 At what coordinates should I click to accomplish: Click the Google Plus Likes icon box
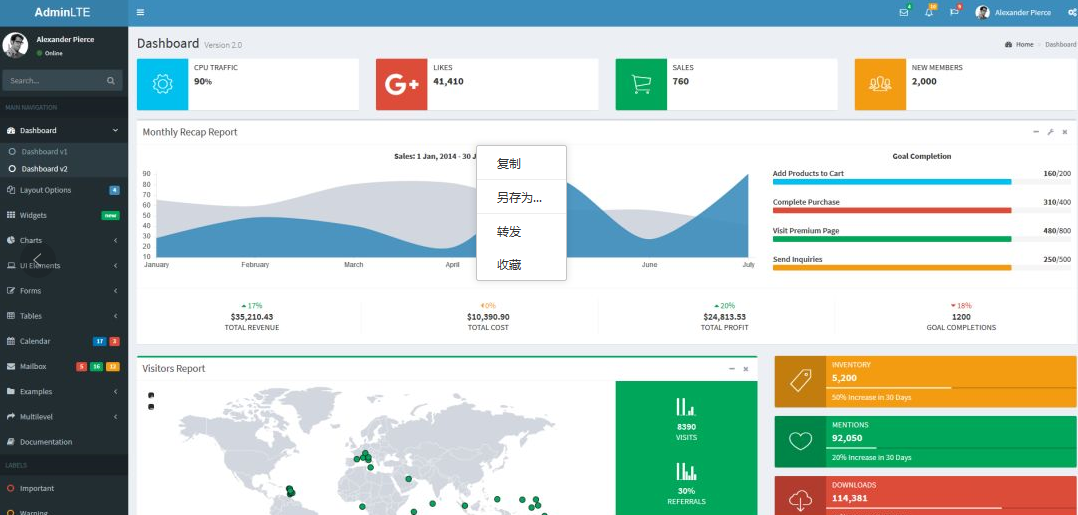(401, 84)
